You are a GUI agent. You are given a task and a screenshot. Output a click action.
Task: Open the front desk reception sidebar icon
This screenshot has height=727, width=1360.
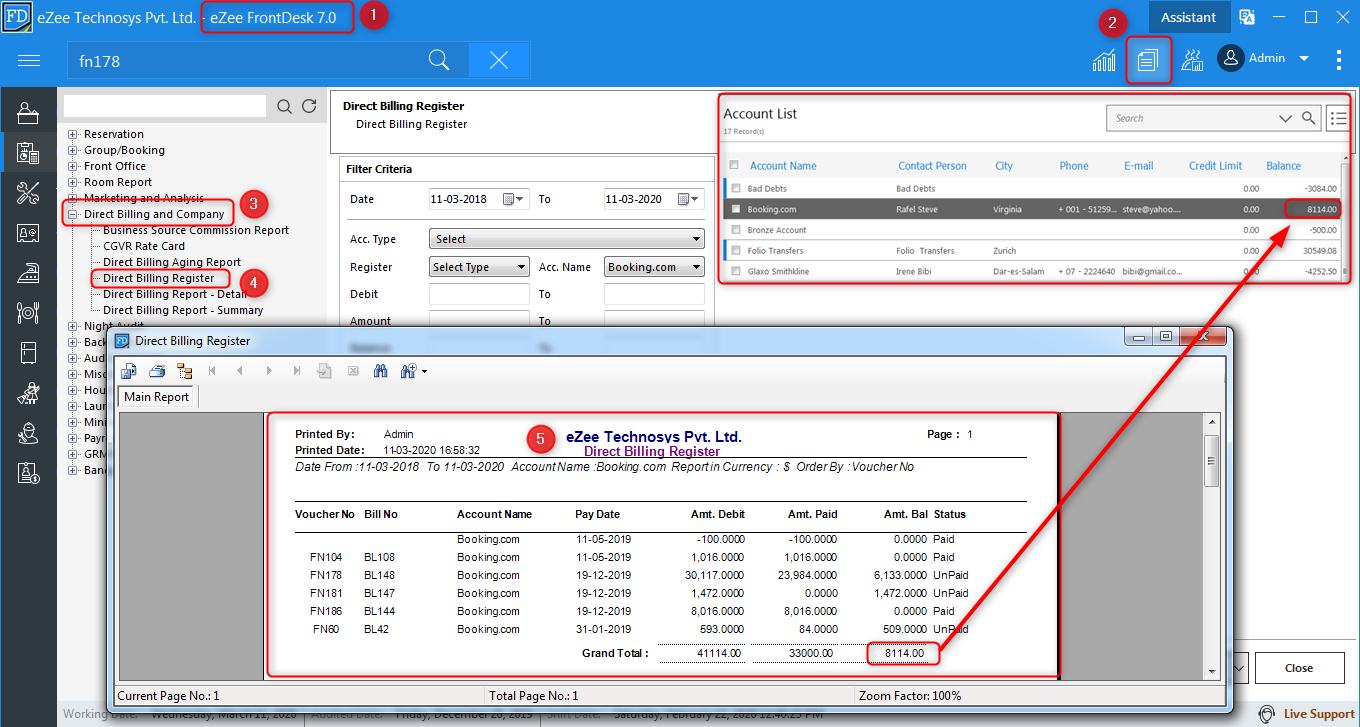[28, 113]
